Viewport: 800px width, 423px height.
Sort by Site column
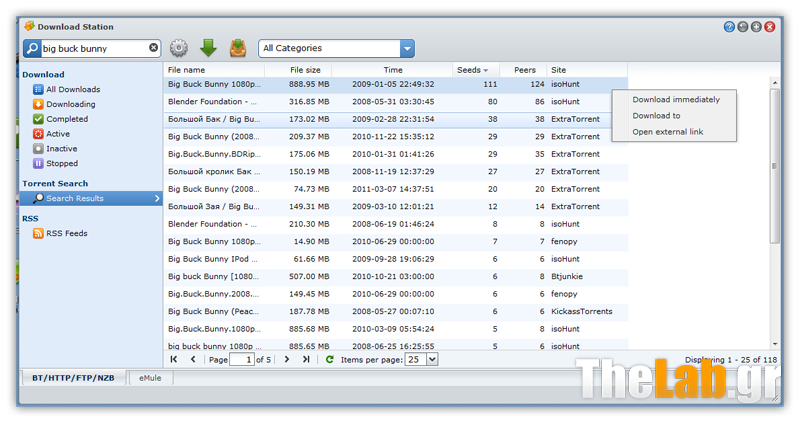tap(587, 70)
